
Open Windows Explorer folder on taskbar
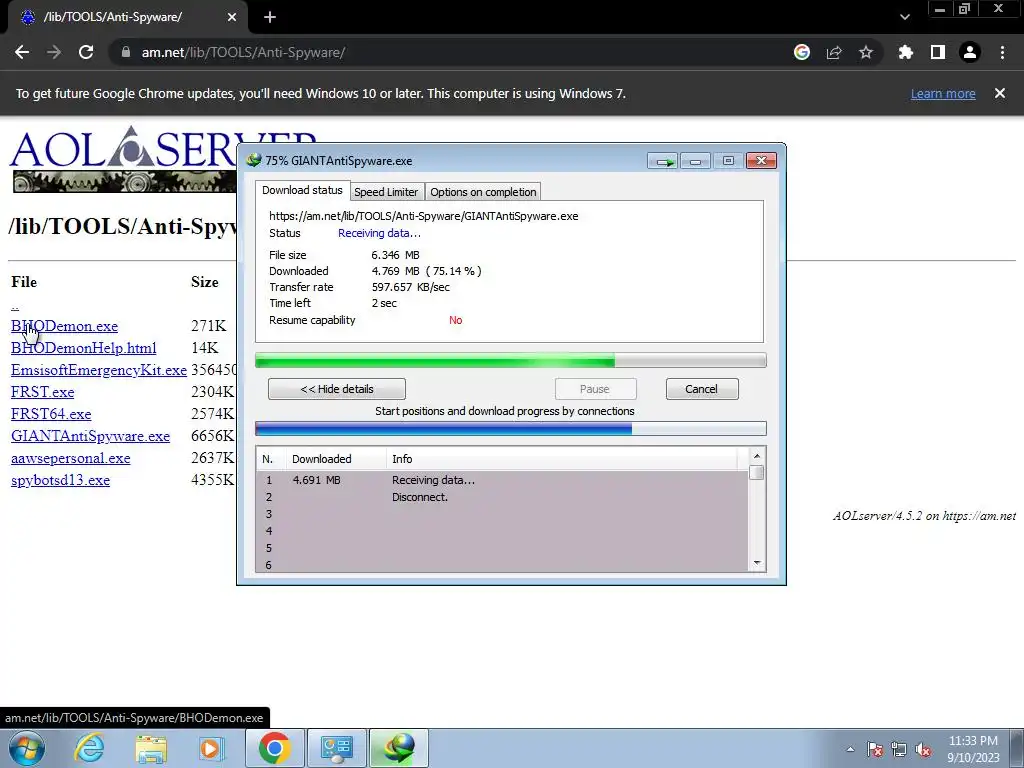click(x=151, y=748)
